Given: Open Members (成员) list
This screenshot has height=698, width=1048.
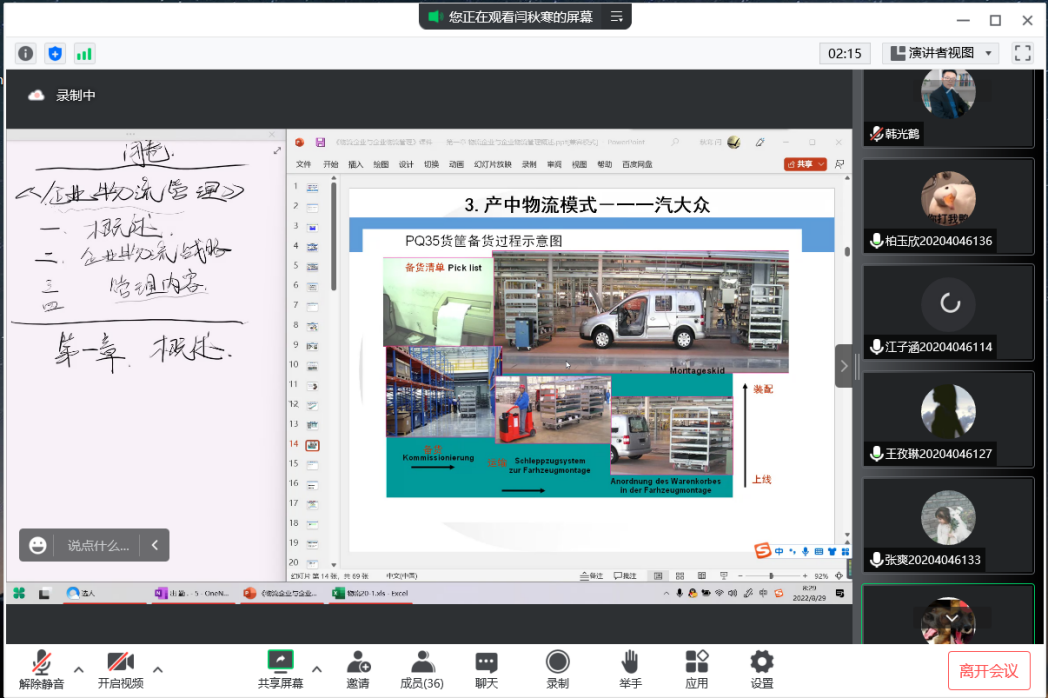Looking at the screenshot, I should click(422, 669).
